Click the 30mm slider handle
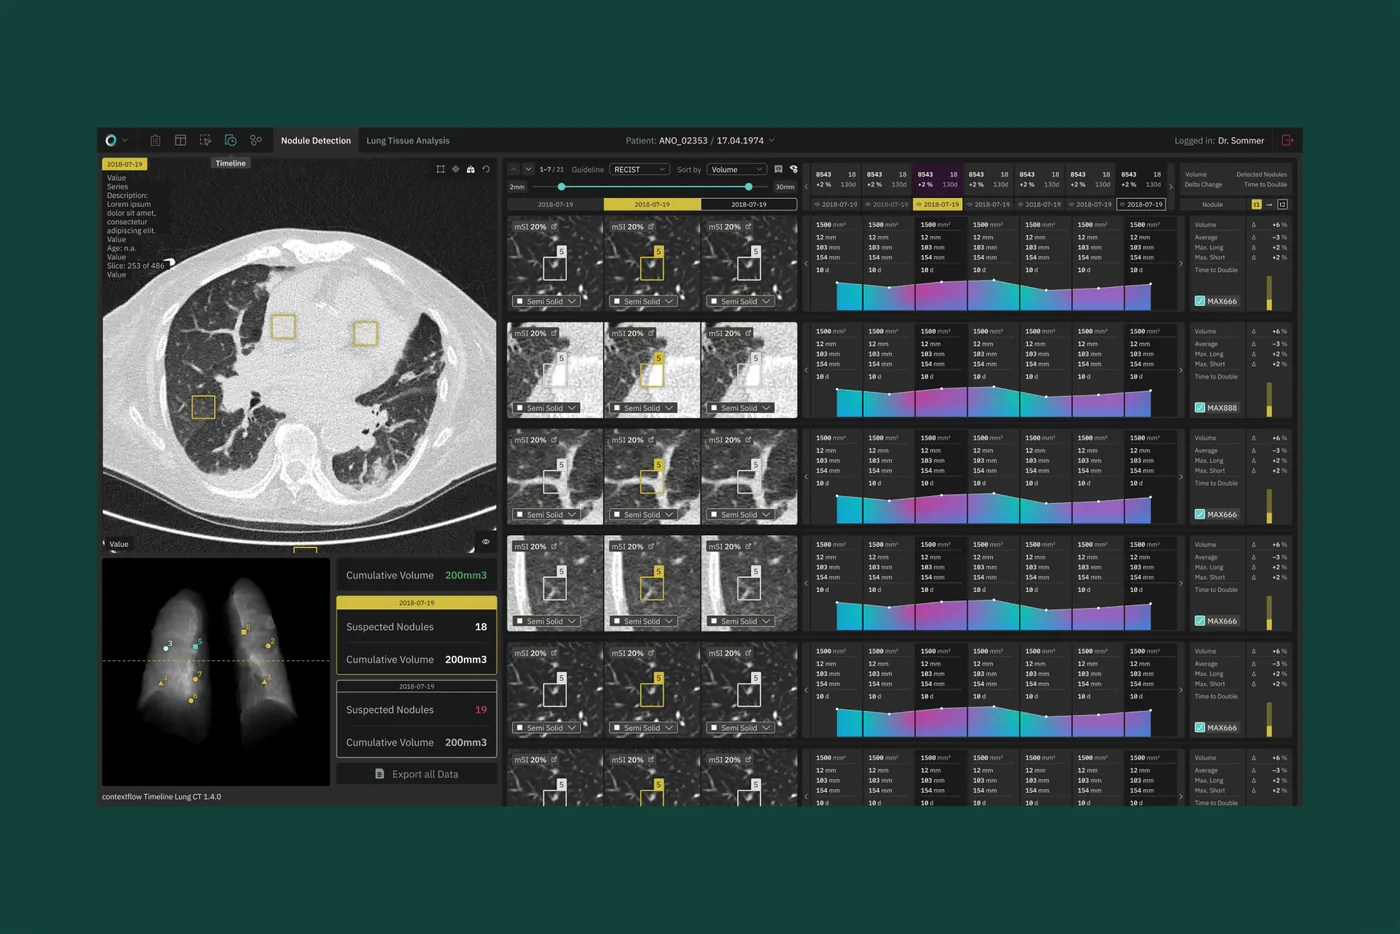The width and height of the screenshot is (1400, 934). tap(749, 187)
